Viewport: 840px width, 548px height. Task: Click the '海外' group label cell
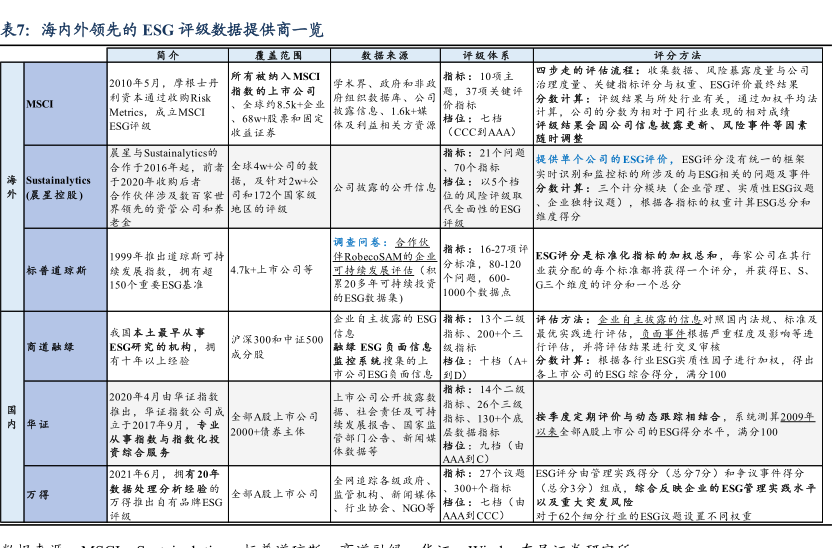click(12, 187)
